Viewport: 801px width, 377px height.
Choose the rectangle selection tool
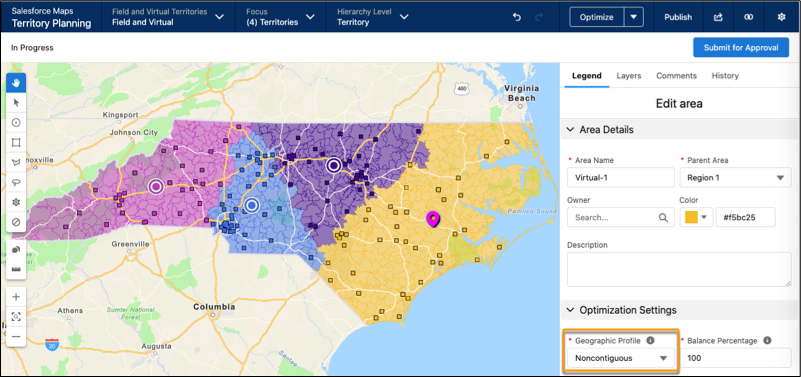pos(16,143)
